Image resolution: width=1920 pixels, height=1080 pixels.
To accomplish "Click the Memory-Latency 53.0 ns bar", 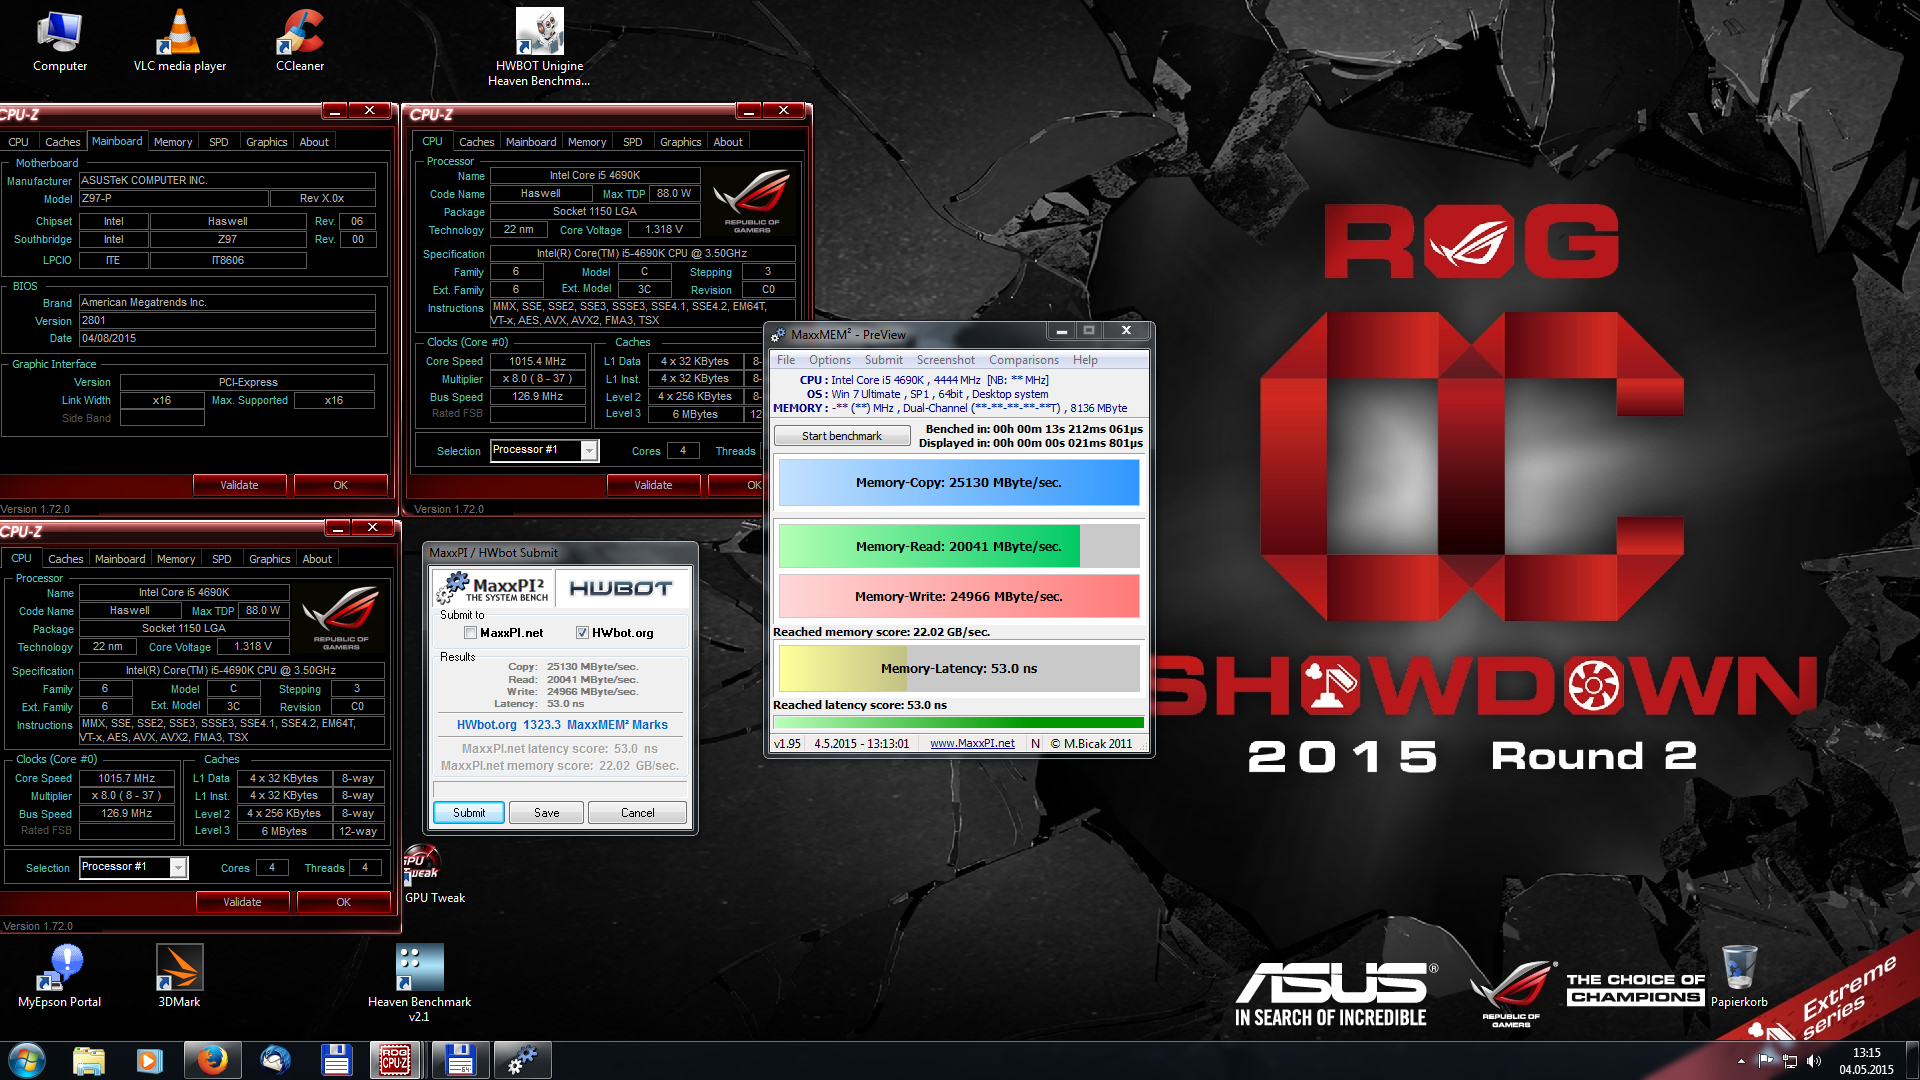I will click(x=959, y=669).
